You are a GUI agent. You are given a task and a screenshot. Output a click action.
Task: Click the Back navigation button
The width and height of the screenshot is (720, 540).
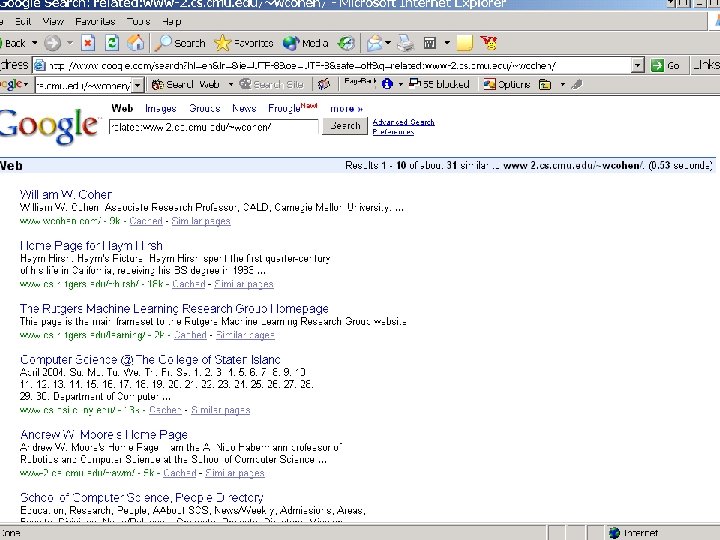[13, 43]
